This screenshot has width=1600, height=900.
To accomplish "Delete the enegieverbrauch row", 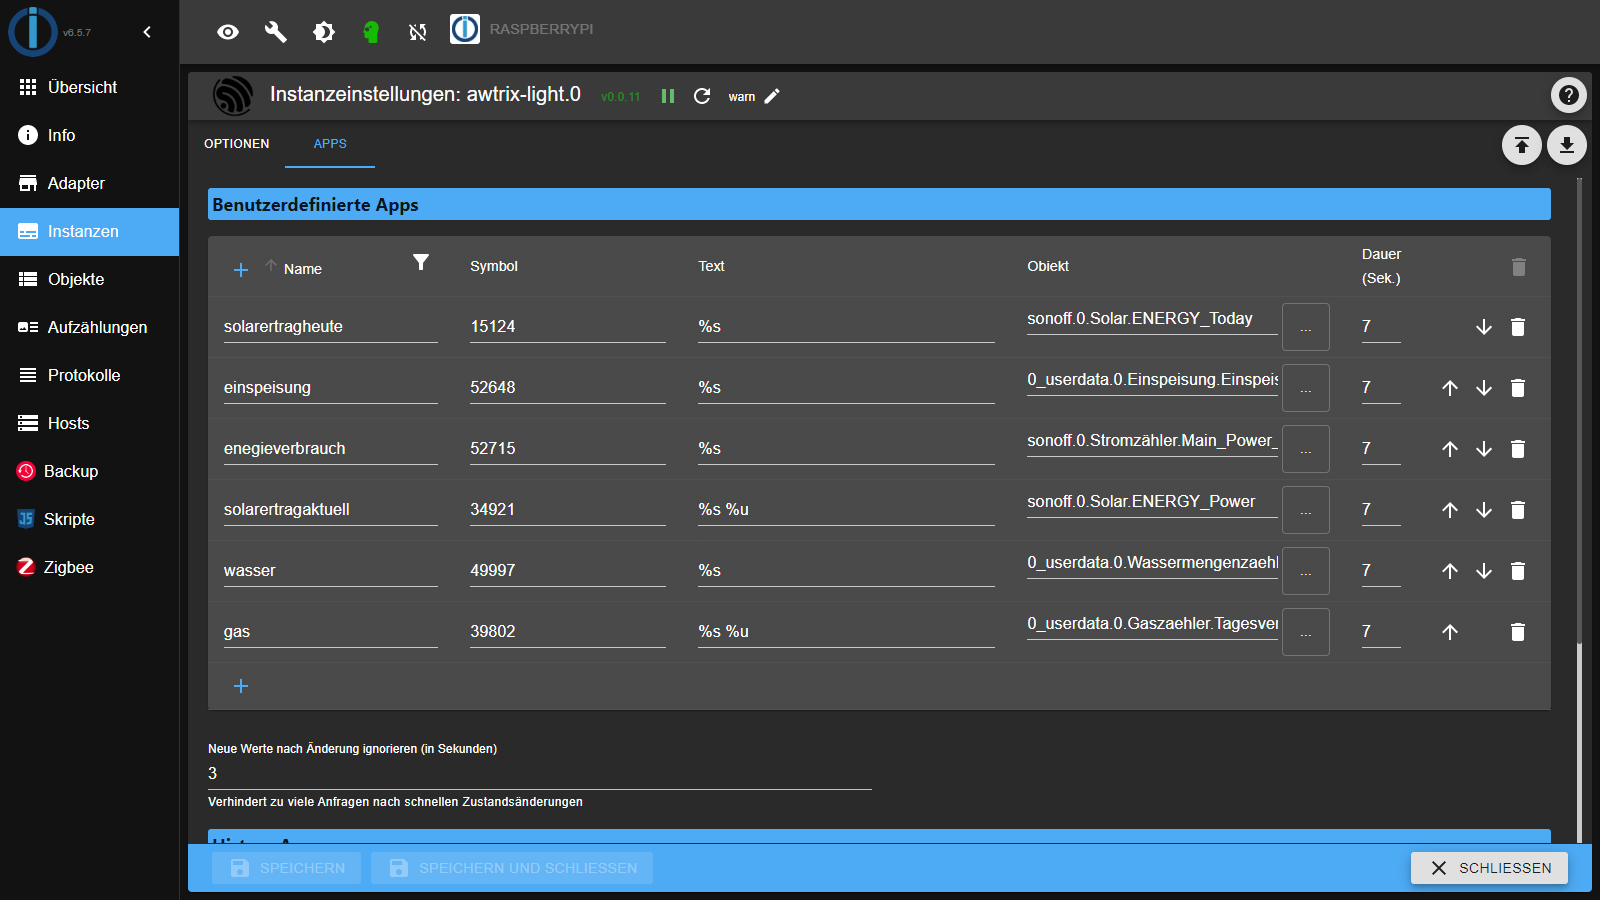I will (1518, 449).
